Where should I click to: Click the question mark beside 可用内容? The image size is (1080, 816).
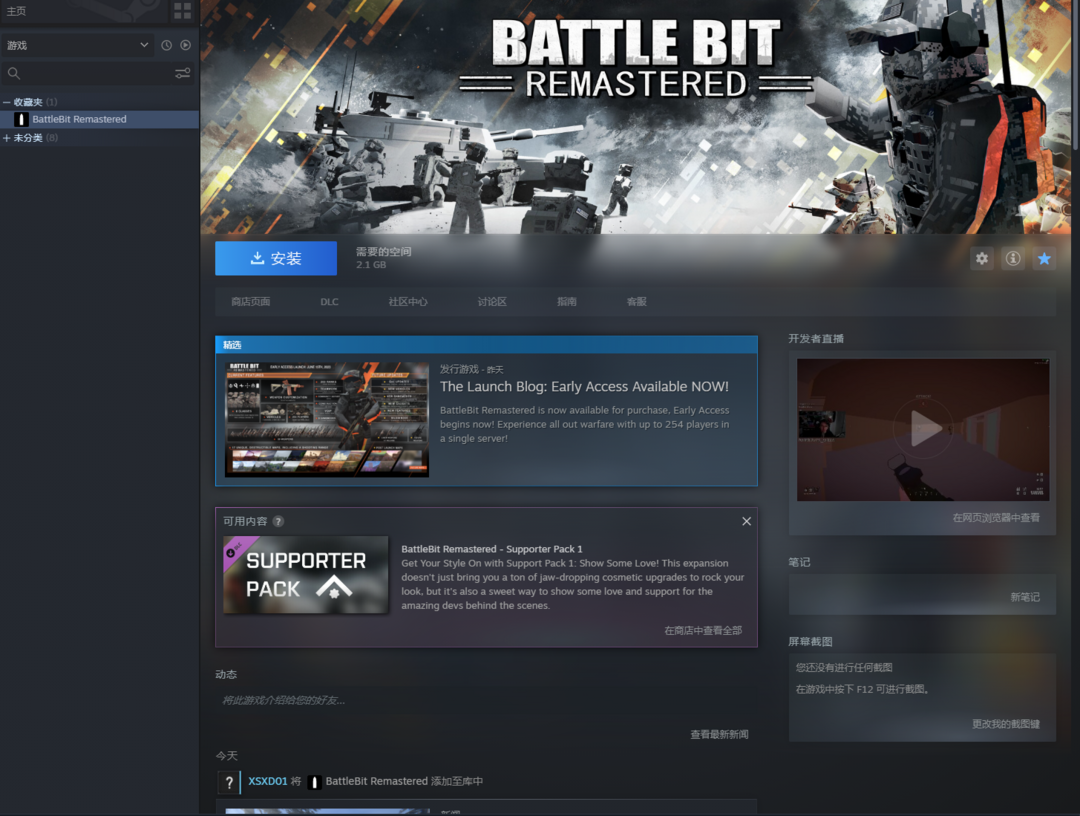pyautogui.click(x=278, y=521)
